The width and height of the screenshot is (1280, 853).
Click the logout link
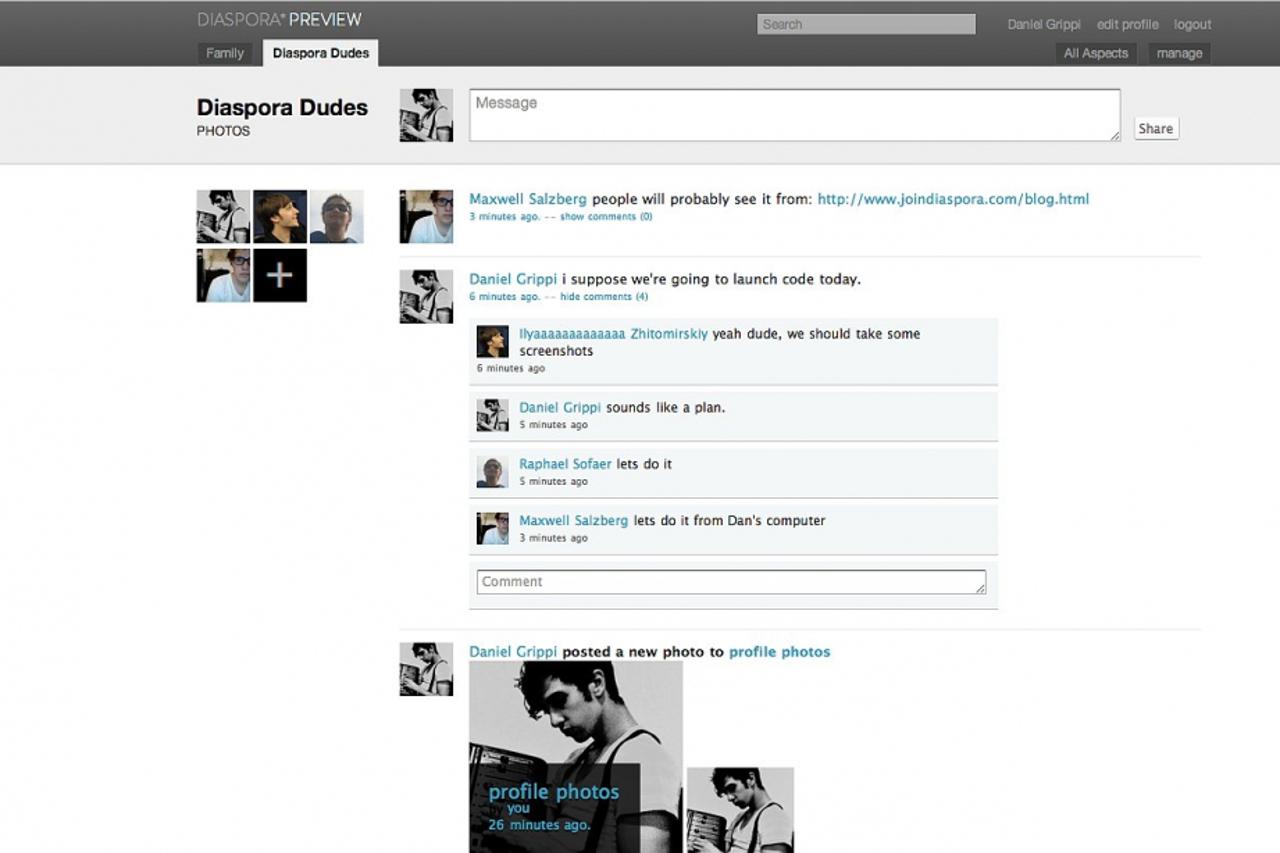click(x=1192, y=24)
